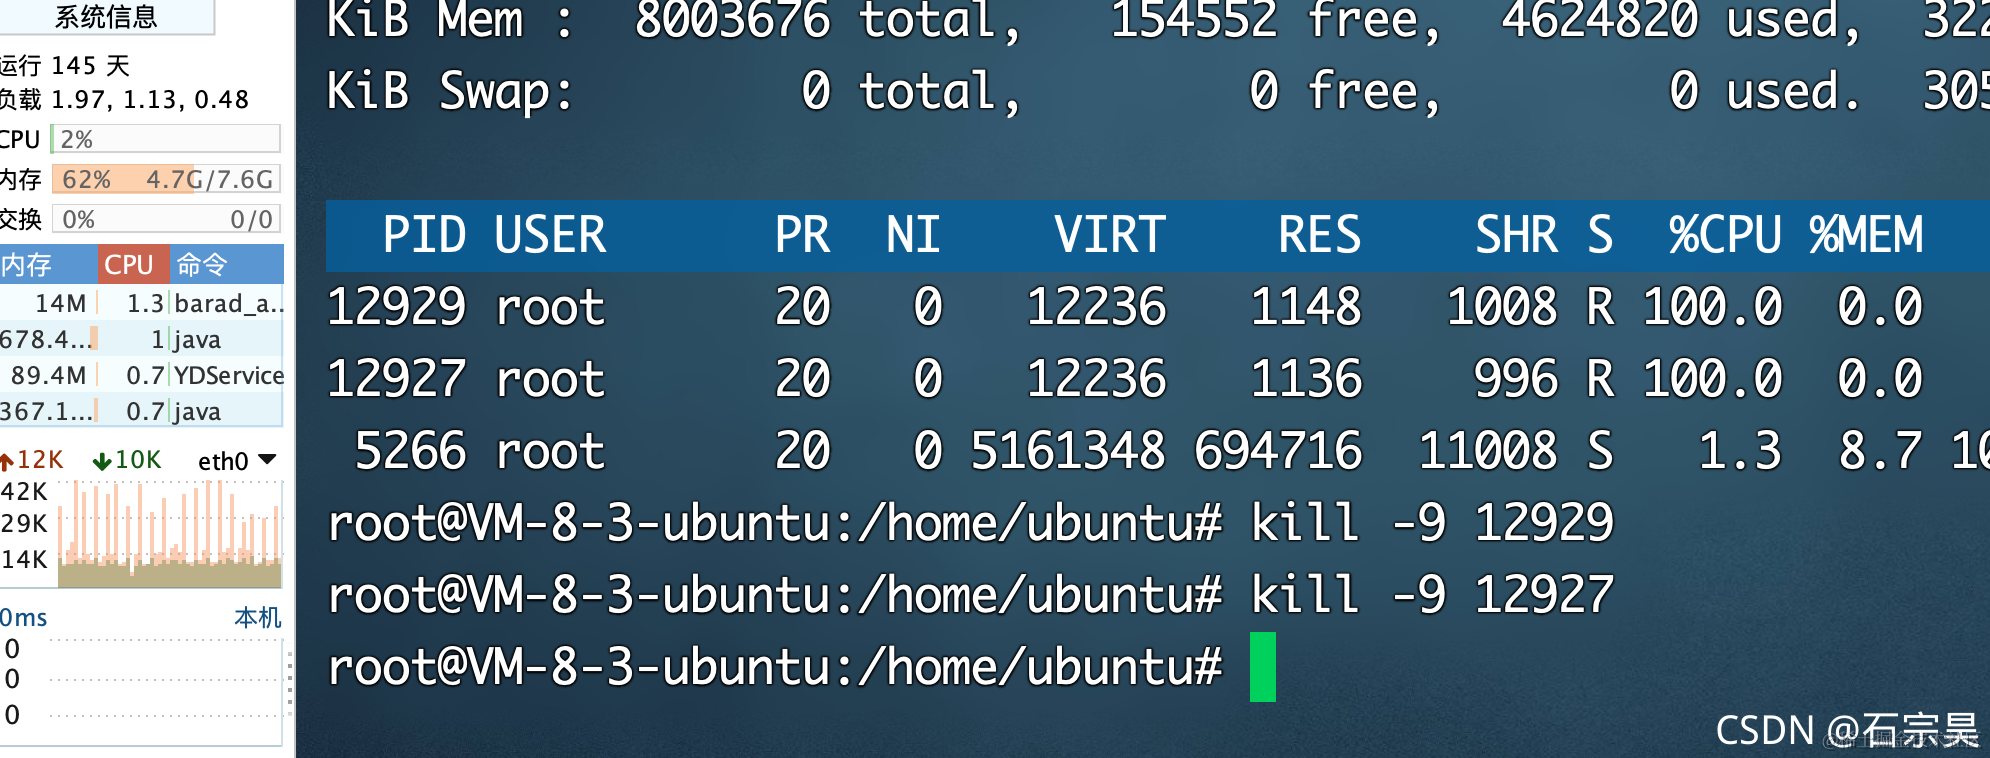Click the memory 62% usage bar
Viewport: 1990px width, 758px height.
pos(166,179)
